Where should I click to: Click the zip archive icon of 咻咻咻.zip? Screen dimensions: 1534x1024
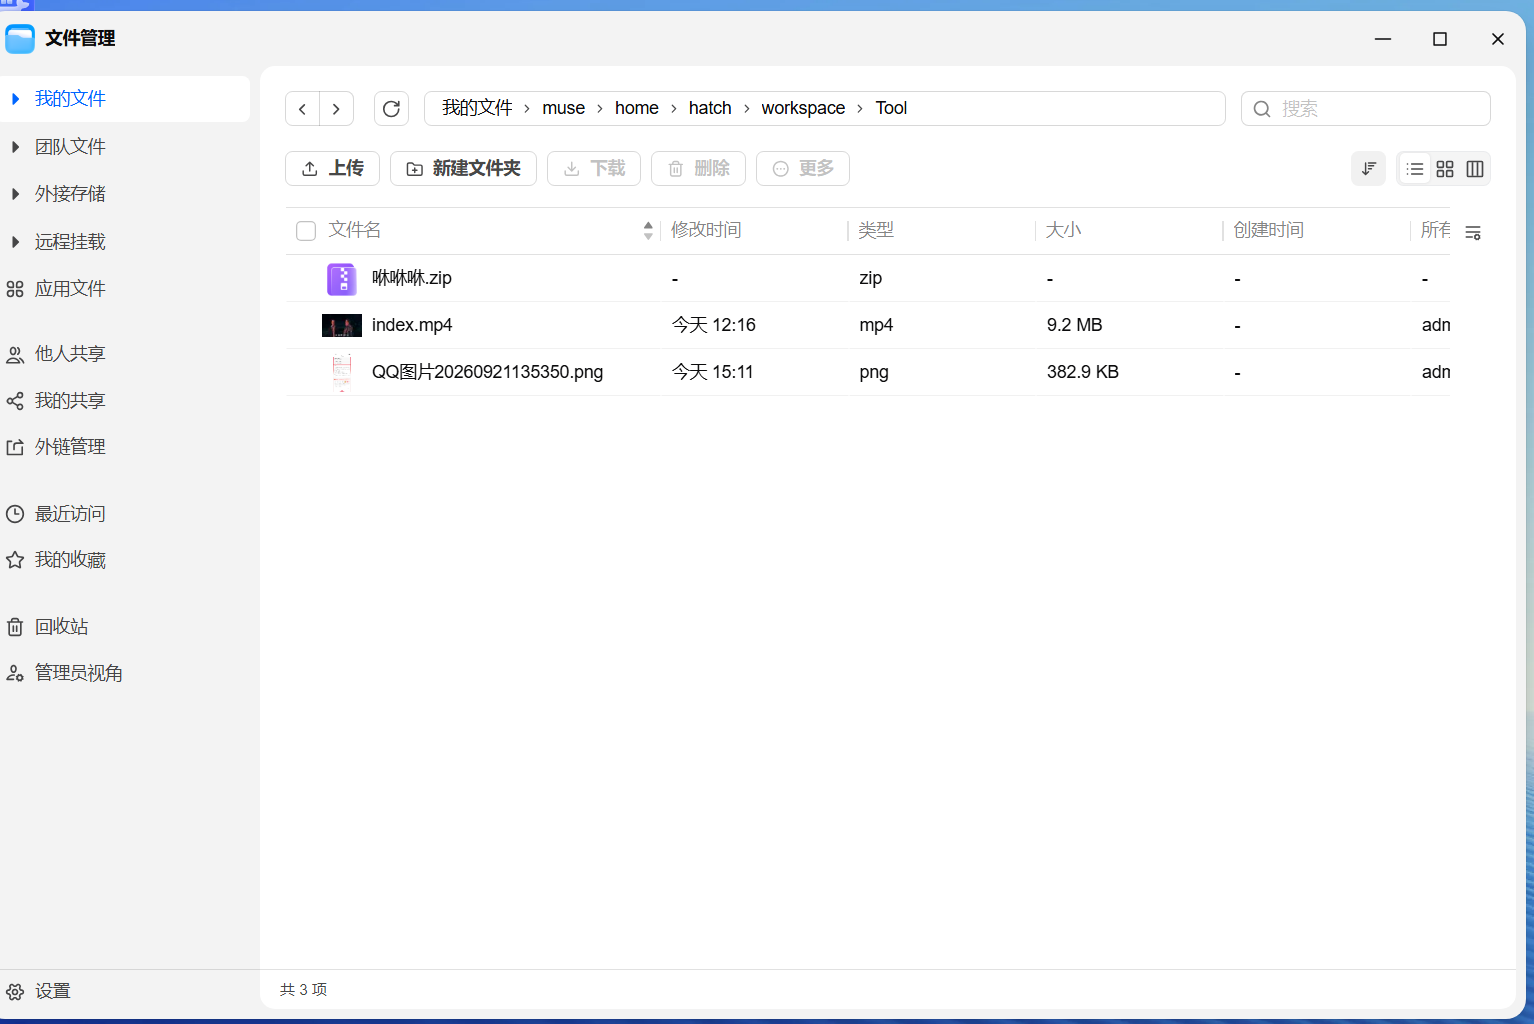click(x=342, y=279)
